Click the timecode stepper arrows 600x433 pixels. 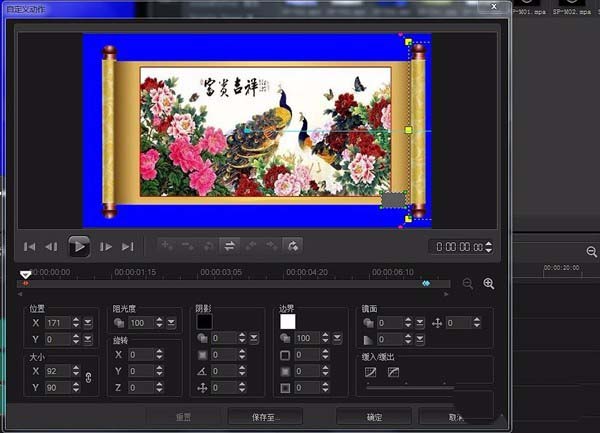point(489,247)
